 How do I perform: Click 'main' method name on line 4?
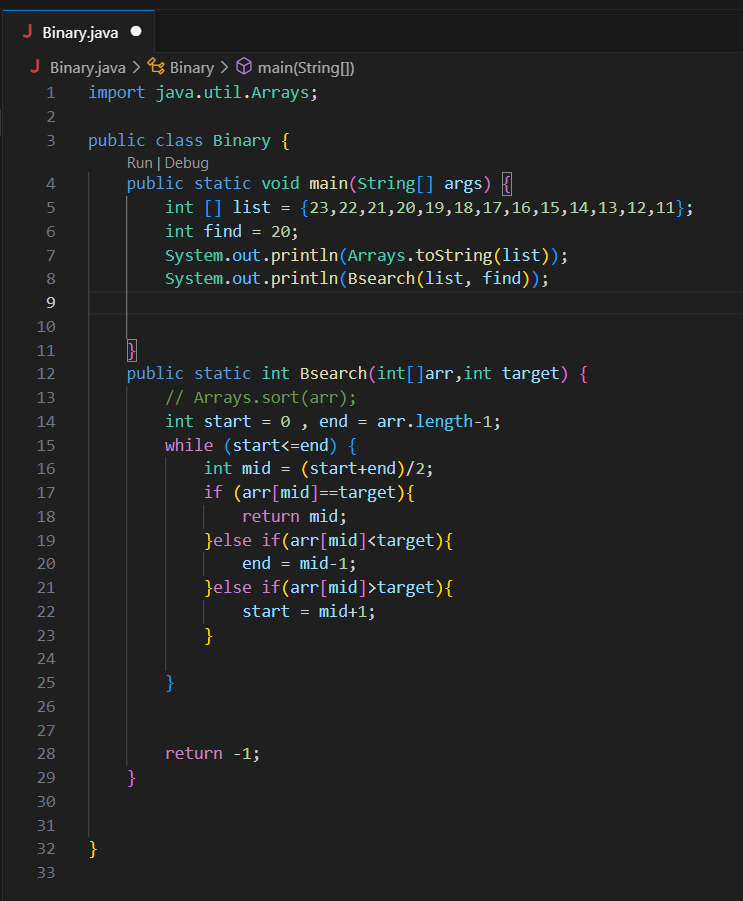[x=328, y=183]
